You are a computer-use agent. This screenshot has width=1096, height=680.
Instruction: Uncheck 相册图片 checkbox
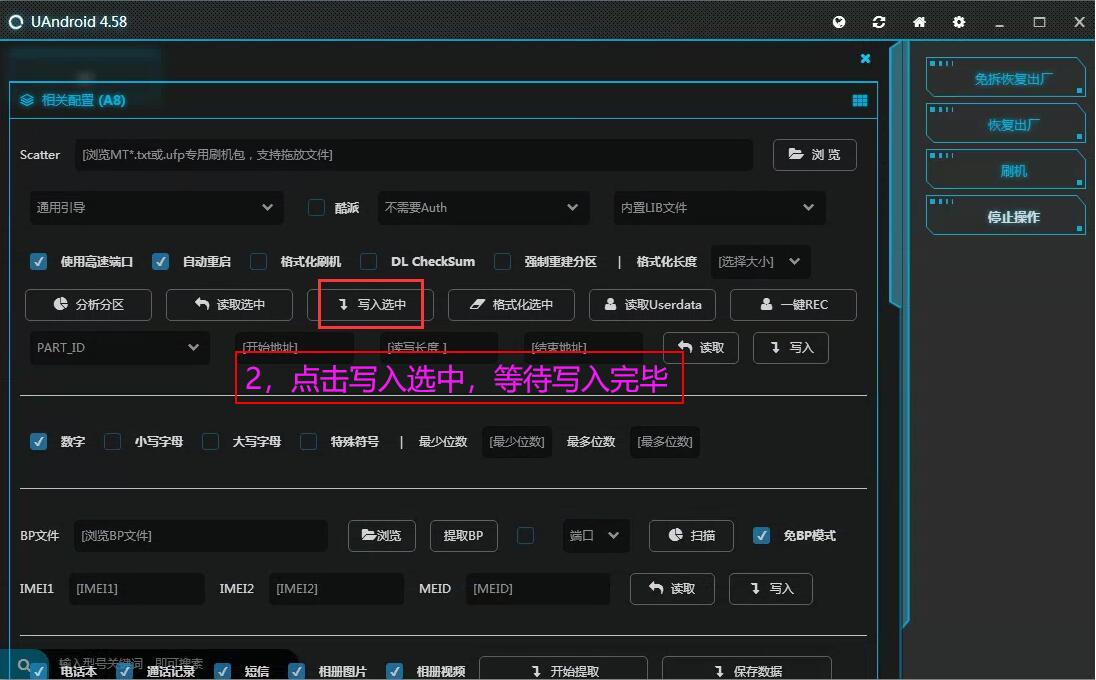point(296,671)
